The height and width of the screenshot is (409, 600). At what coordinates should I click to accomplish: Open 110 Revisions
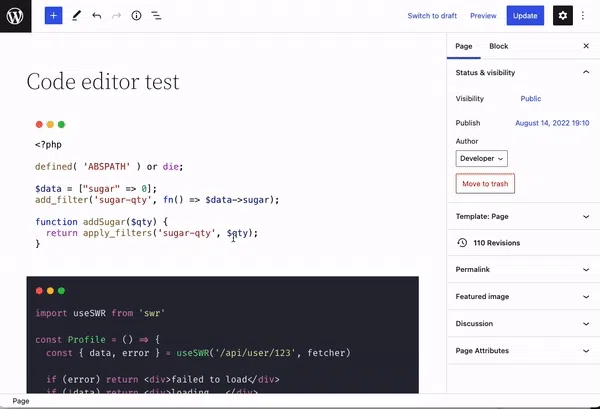pos(523,243)
